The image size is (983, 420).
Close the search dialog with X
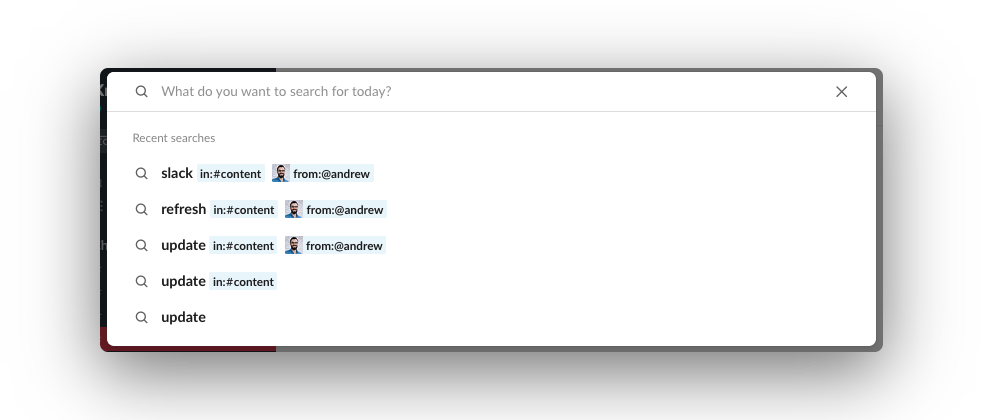[841, 92]
